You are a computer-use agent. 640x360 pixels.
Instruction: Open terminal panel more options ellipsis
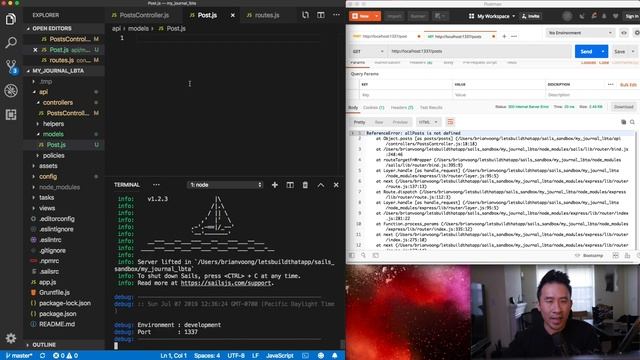[x=156, y=185]
